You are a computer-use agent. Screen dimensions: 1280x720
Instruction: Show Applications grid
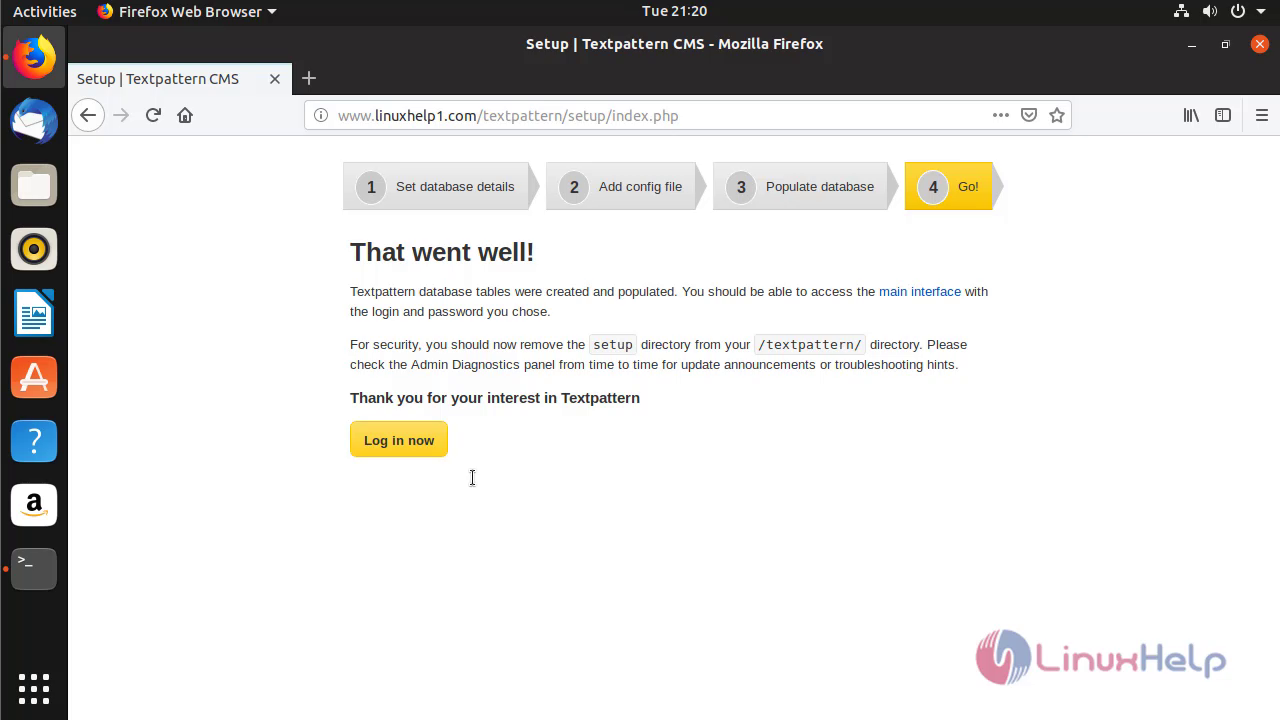pyautogui.click(x=34, y=689)
